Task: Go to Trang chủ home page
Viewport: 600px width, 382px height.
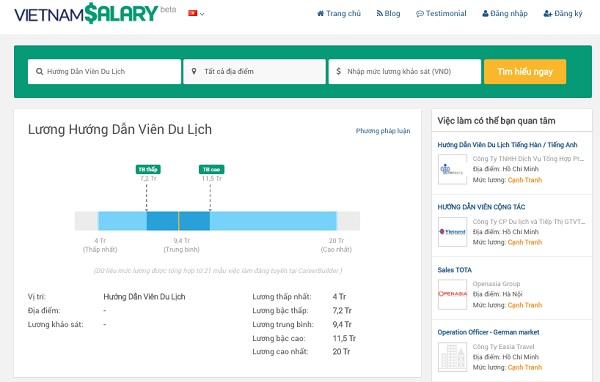Action: tap(339, 13)
